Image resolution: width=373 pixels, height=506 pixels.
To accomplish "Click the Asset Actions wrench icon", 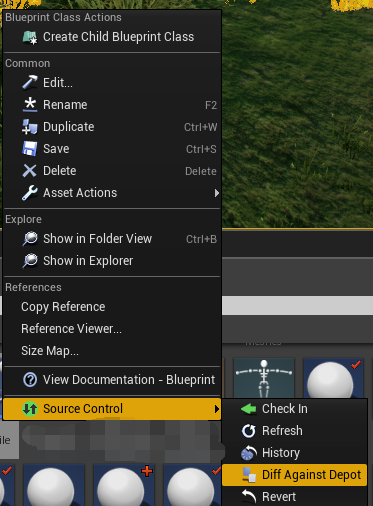I will [x=30, y=193].
